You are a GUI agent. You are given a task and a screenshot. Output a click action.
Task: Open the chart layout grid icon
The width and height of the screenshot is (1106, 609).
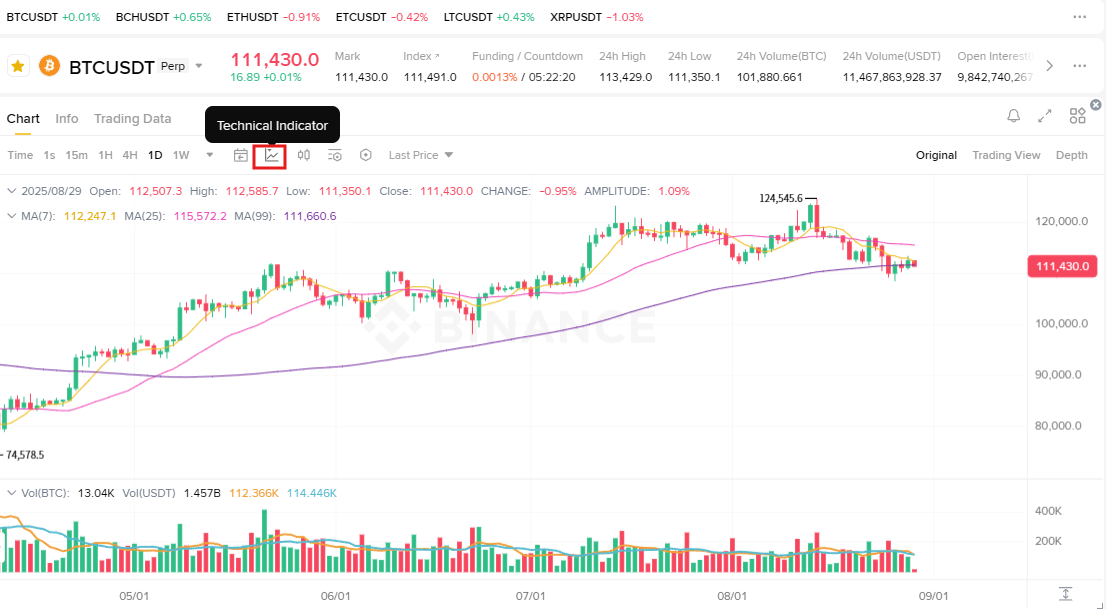pyautogui.click(x=1077, y=116)
